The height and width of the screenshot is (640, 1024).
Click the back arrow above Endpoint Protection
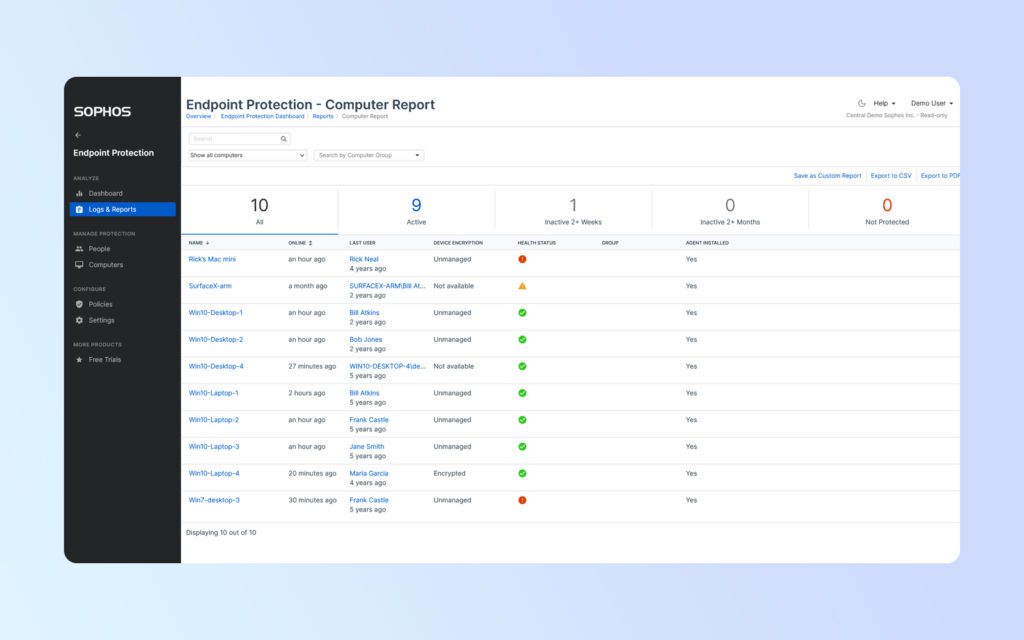tap(78, 134)
